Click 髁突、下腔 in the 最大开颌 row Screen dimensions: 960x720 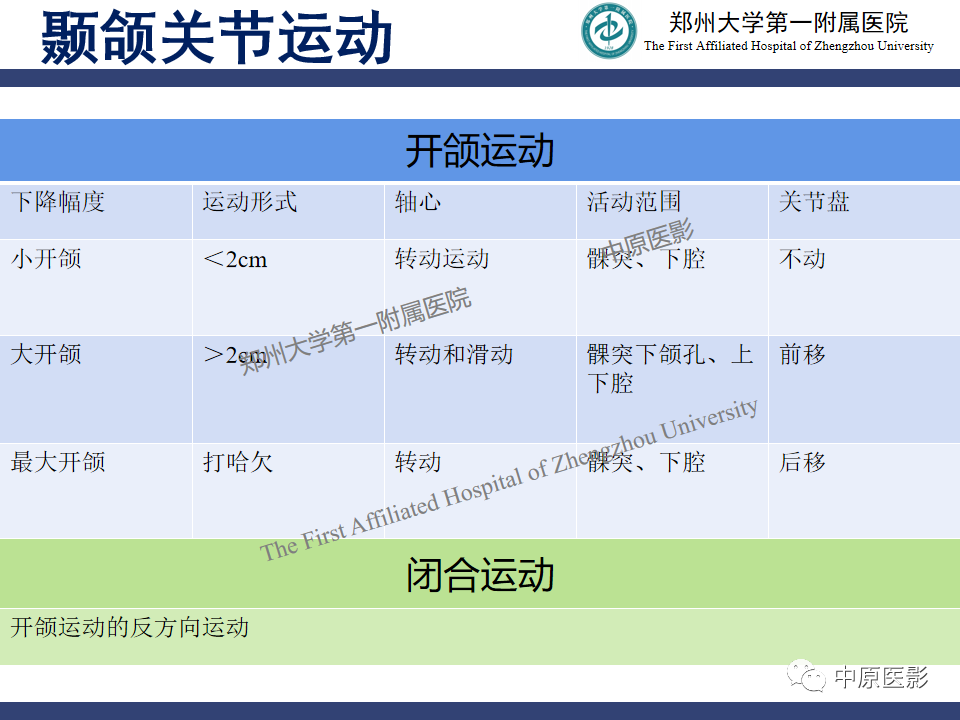click(646, 462)
